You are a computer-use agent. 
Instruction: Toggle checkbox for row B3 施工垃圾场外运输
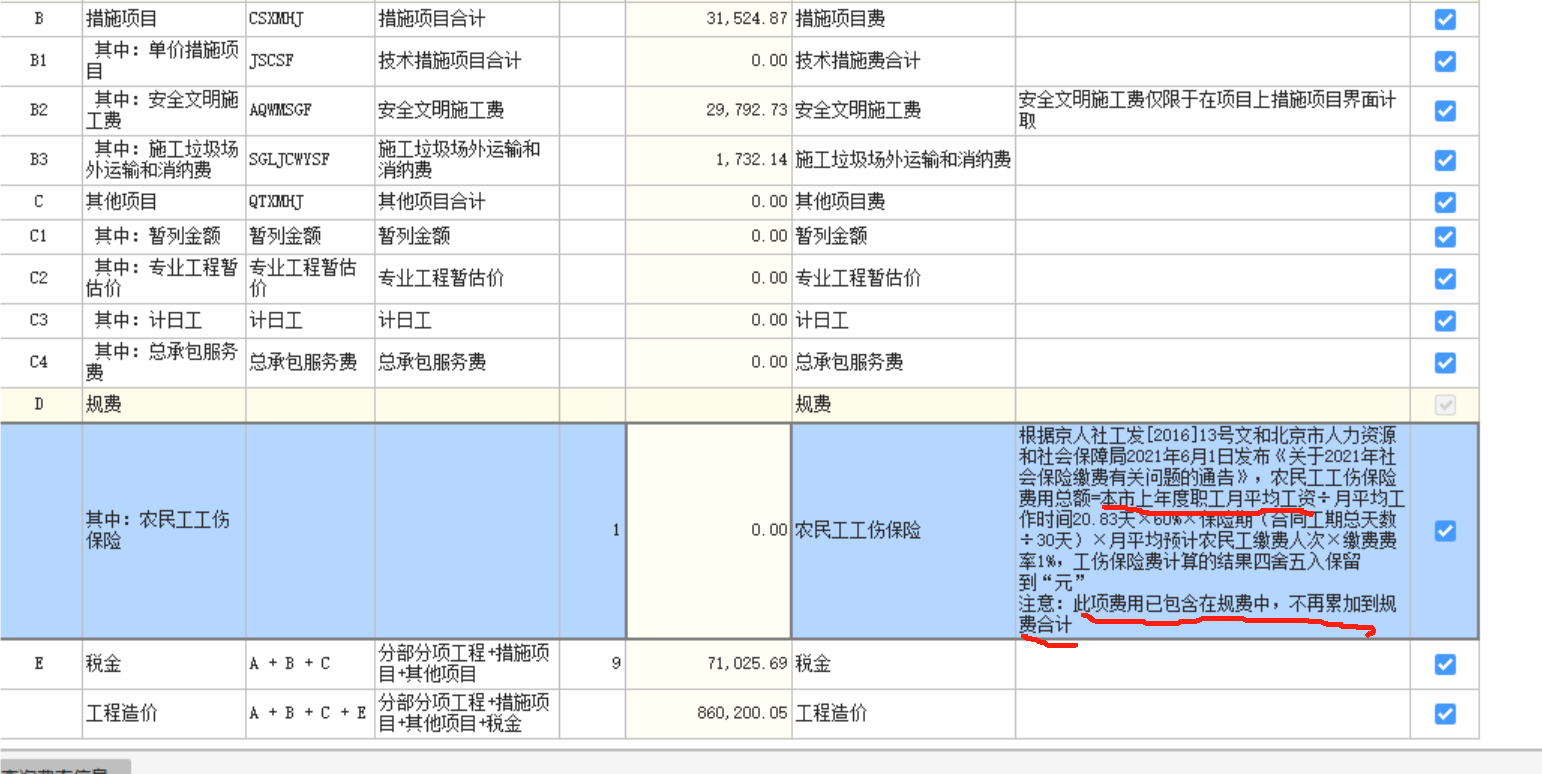tap(1444, 160)
